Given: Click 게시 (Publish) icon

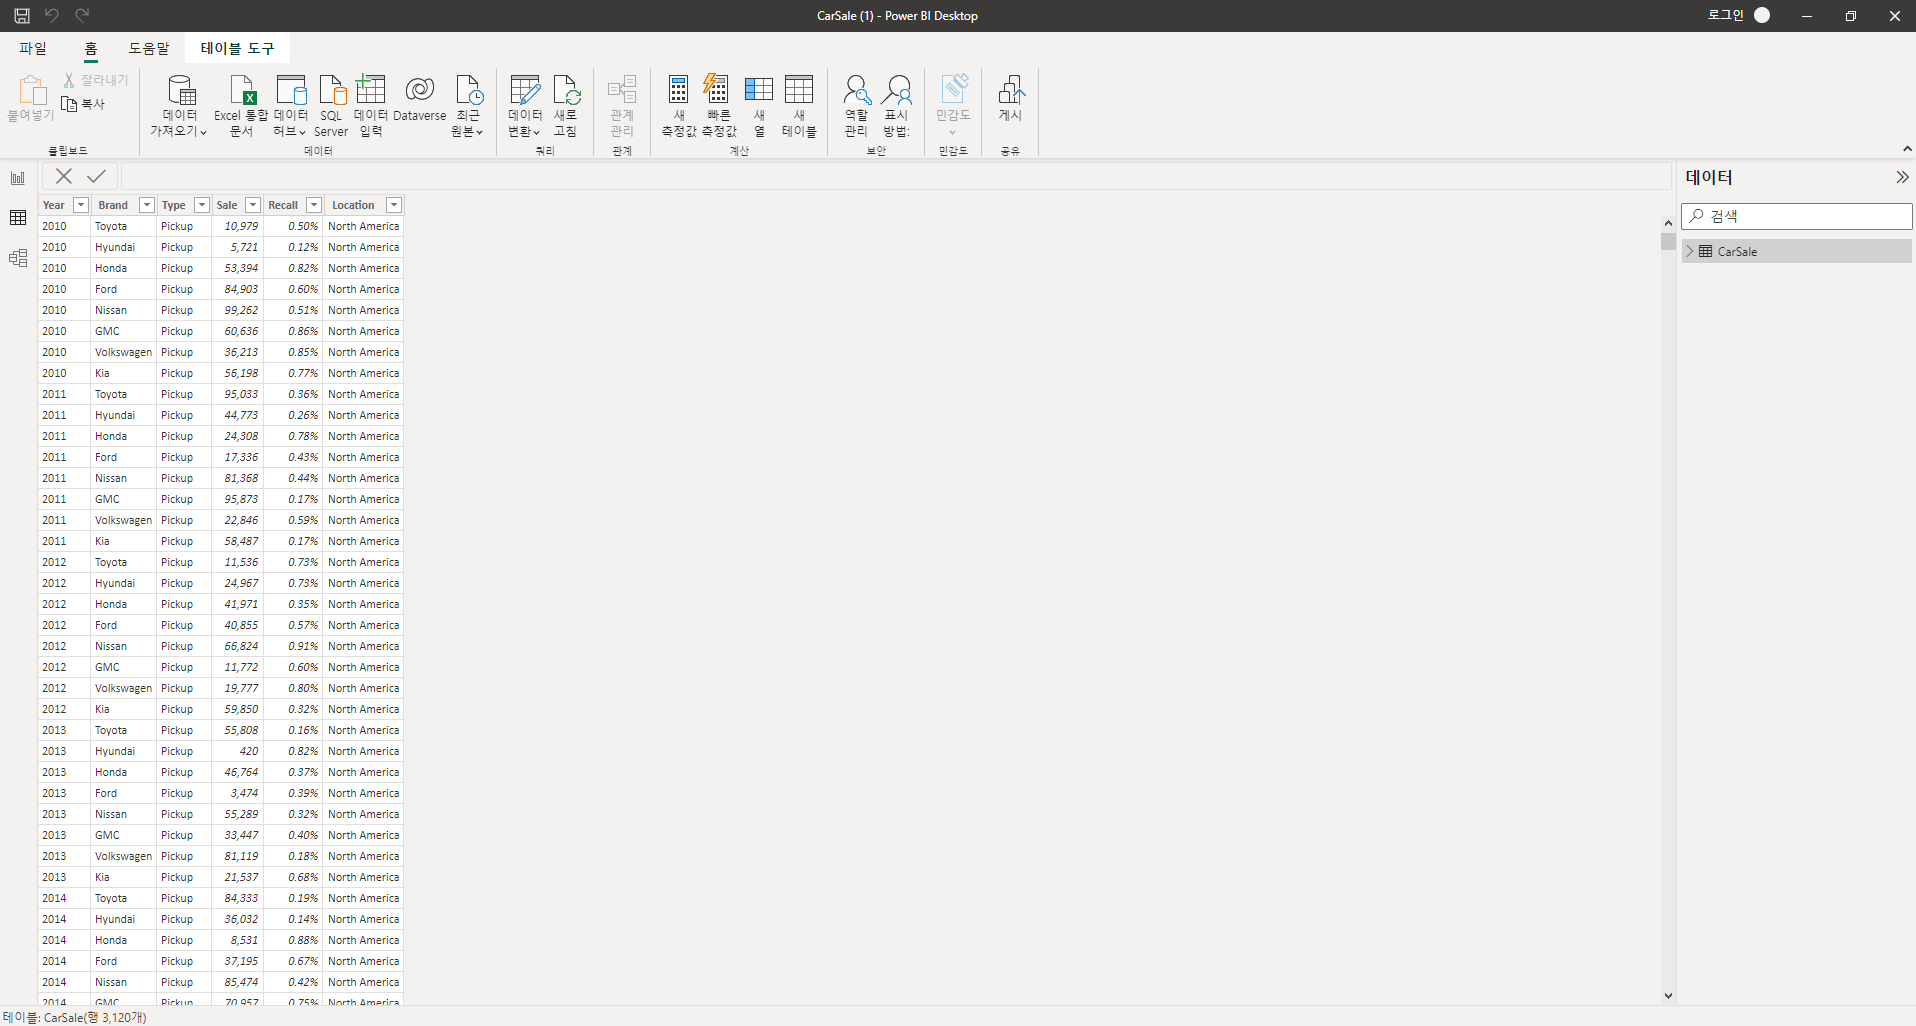Looking at the screenshot, I should click(x=1010, y=99).
